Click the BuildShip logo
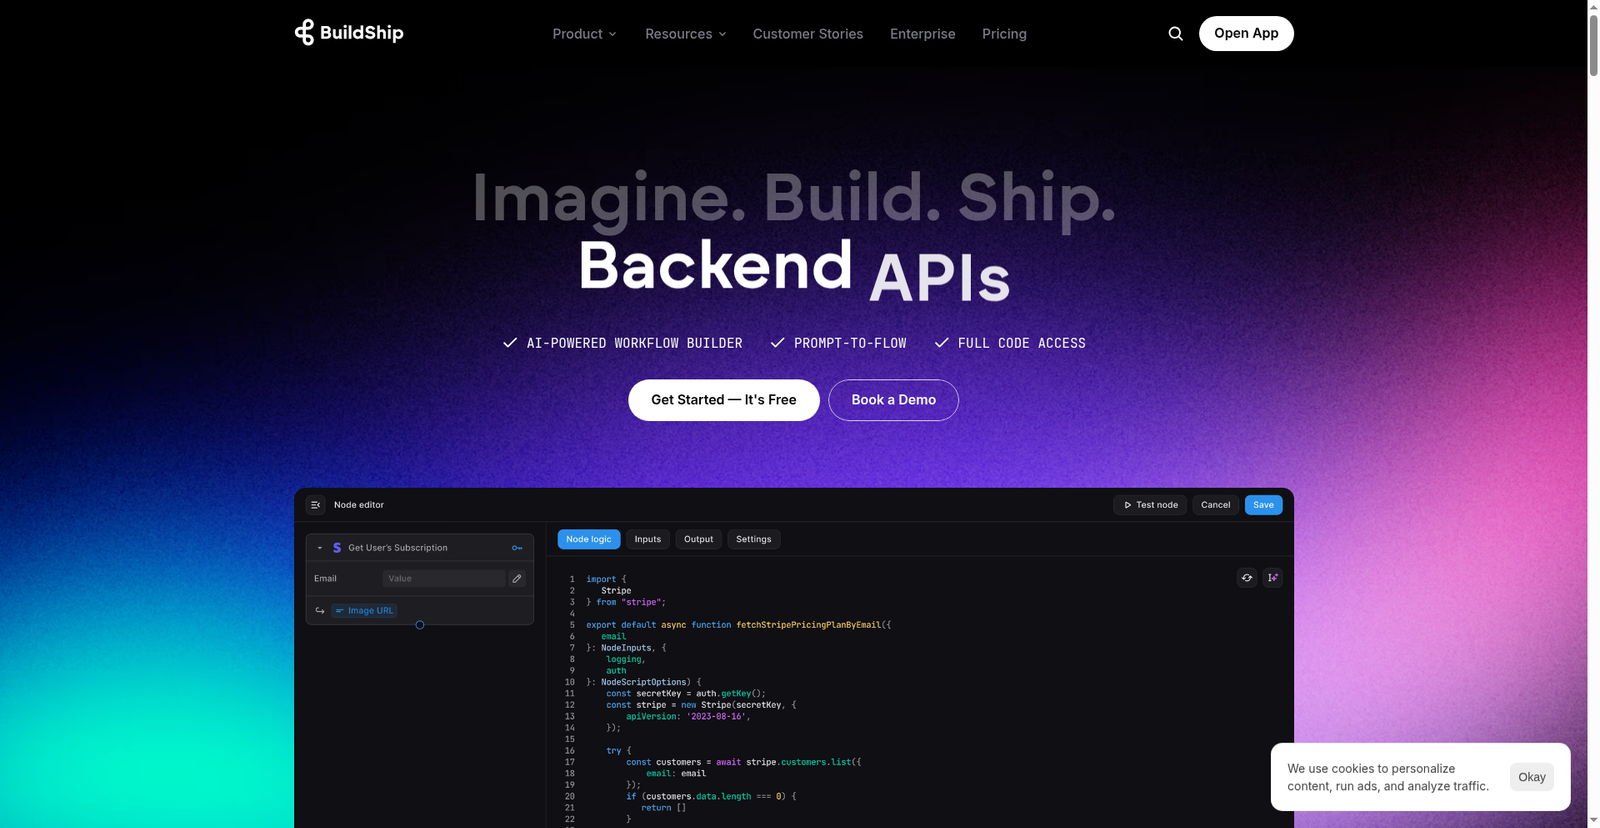This screenshot has width=1600, height=828. tap(348, 33)
